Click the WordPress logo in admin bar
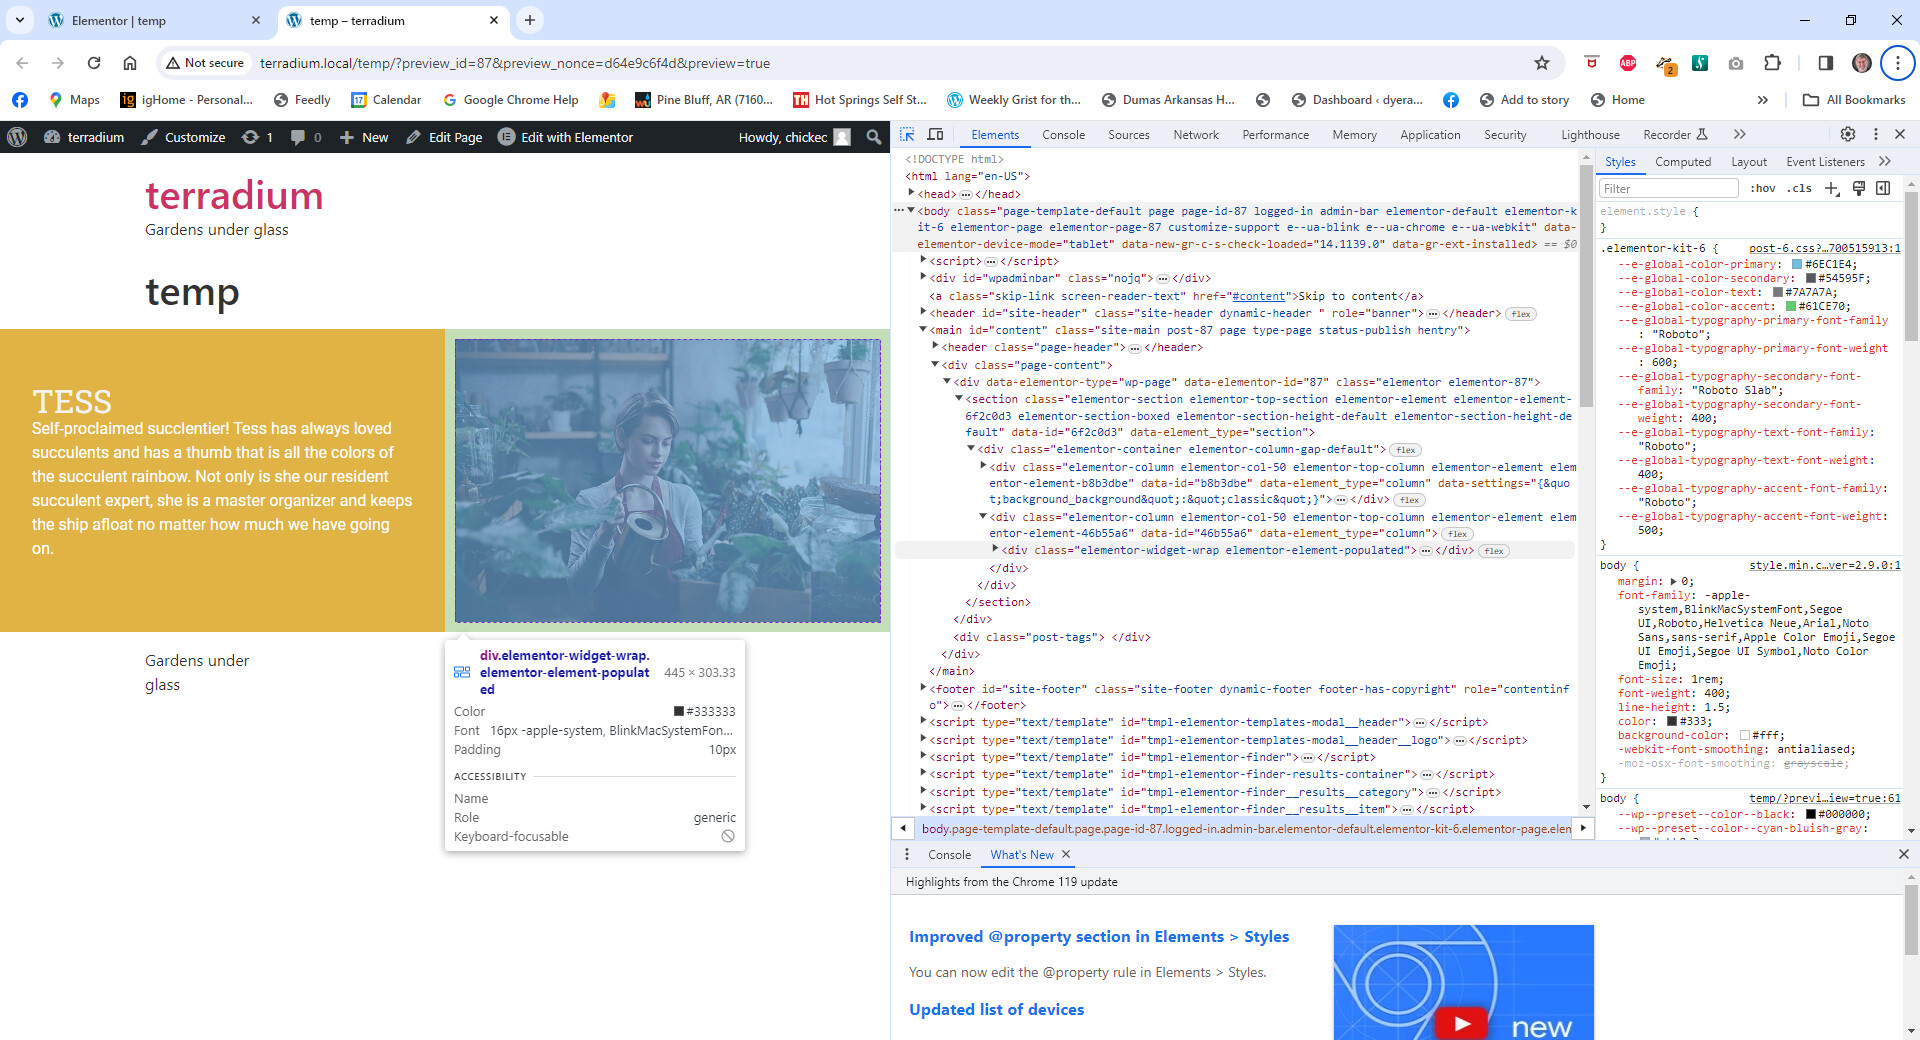1920x1040 pixels. [x=17, y=137]
